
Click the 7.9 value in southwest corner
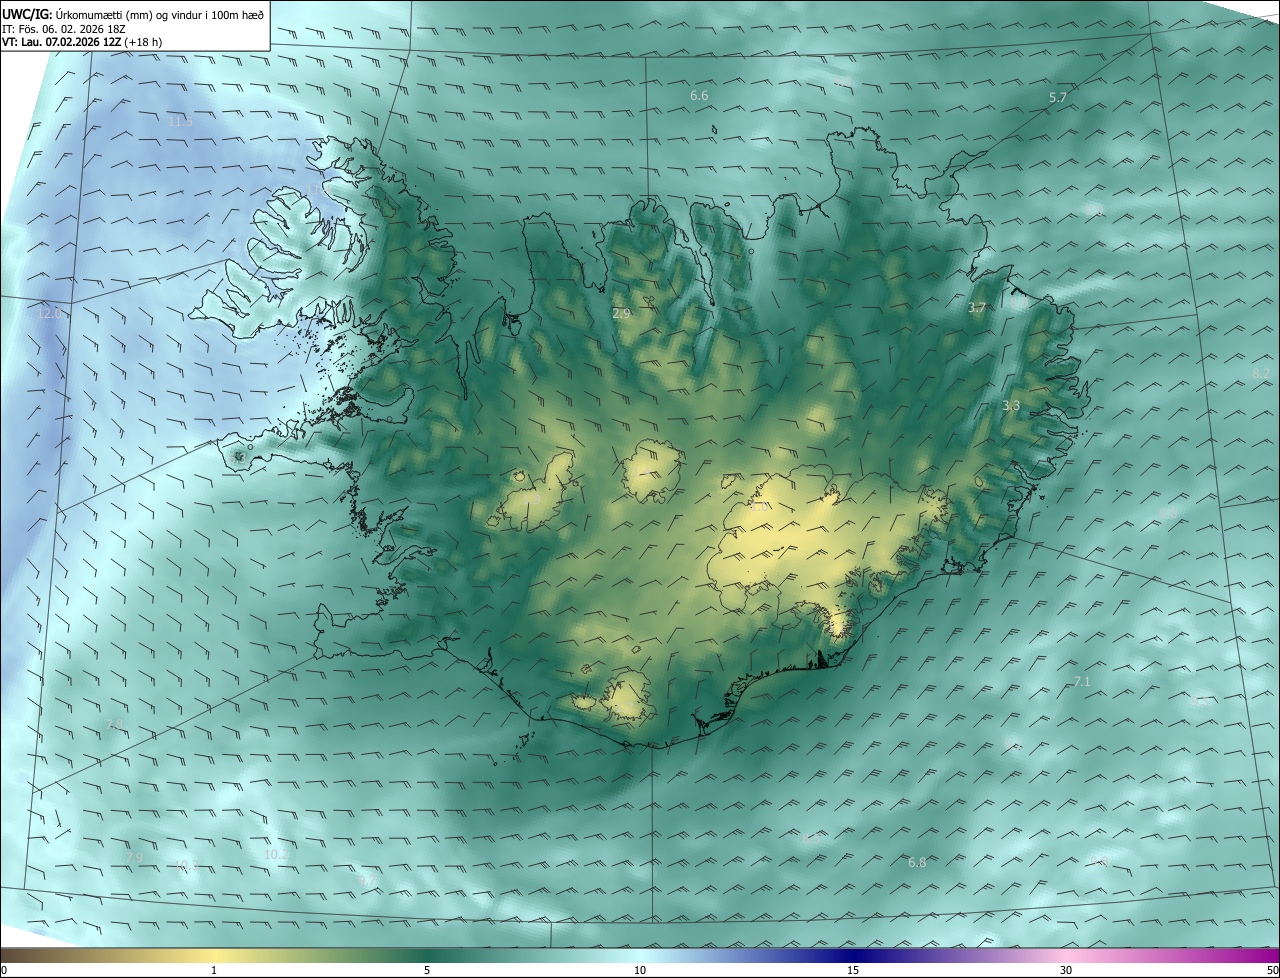(x=135, y=857)
